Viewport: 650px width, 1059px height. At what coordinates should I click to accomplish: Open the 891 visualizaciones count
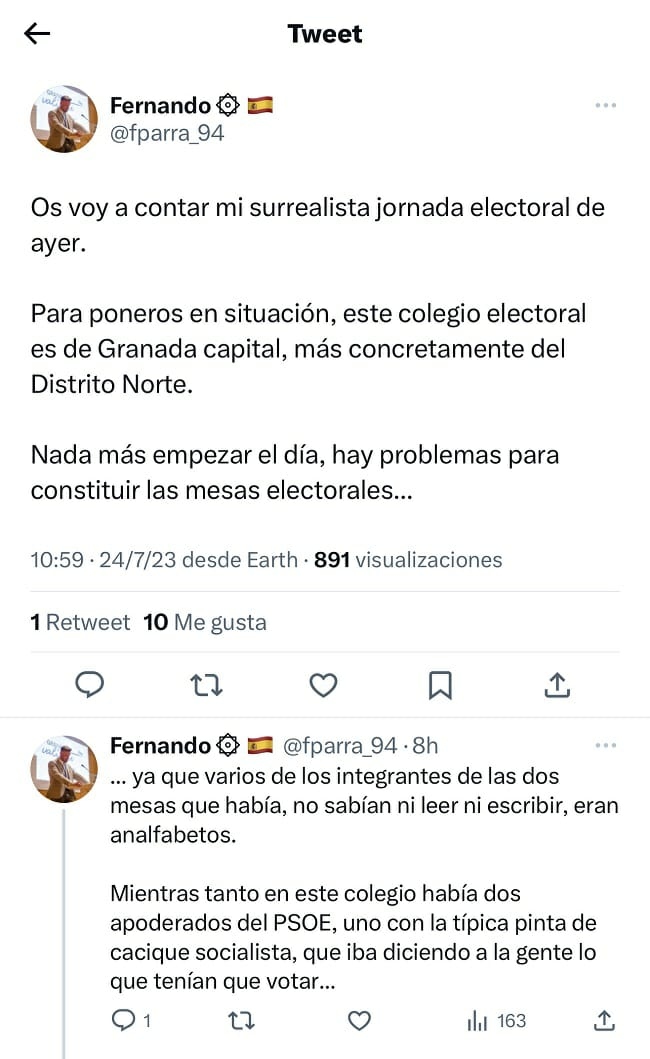pos(408,560)
